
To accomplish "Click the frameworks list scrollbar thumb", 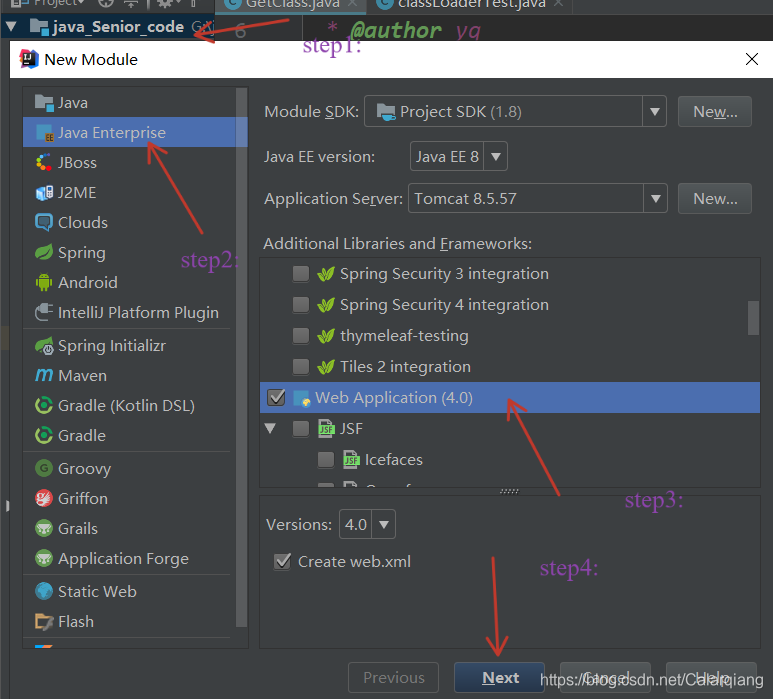I will tap(753, 318).
